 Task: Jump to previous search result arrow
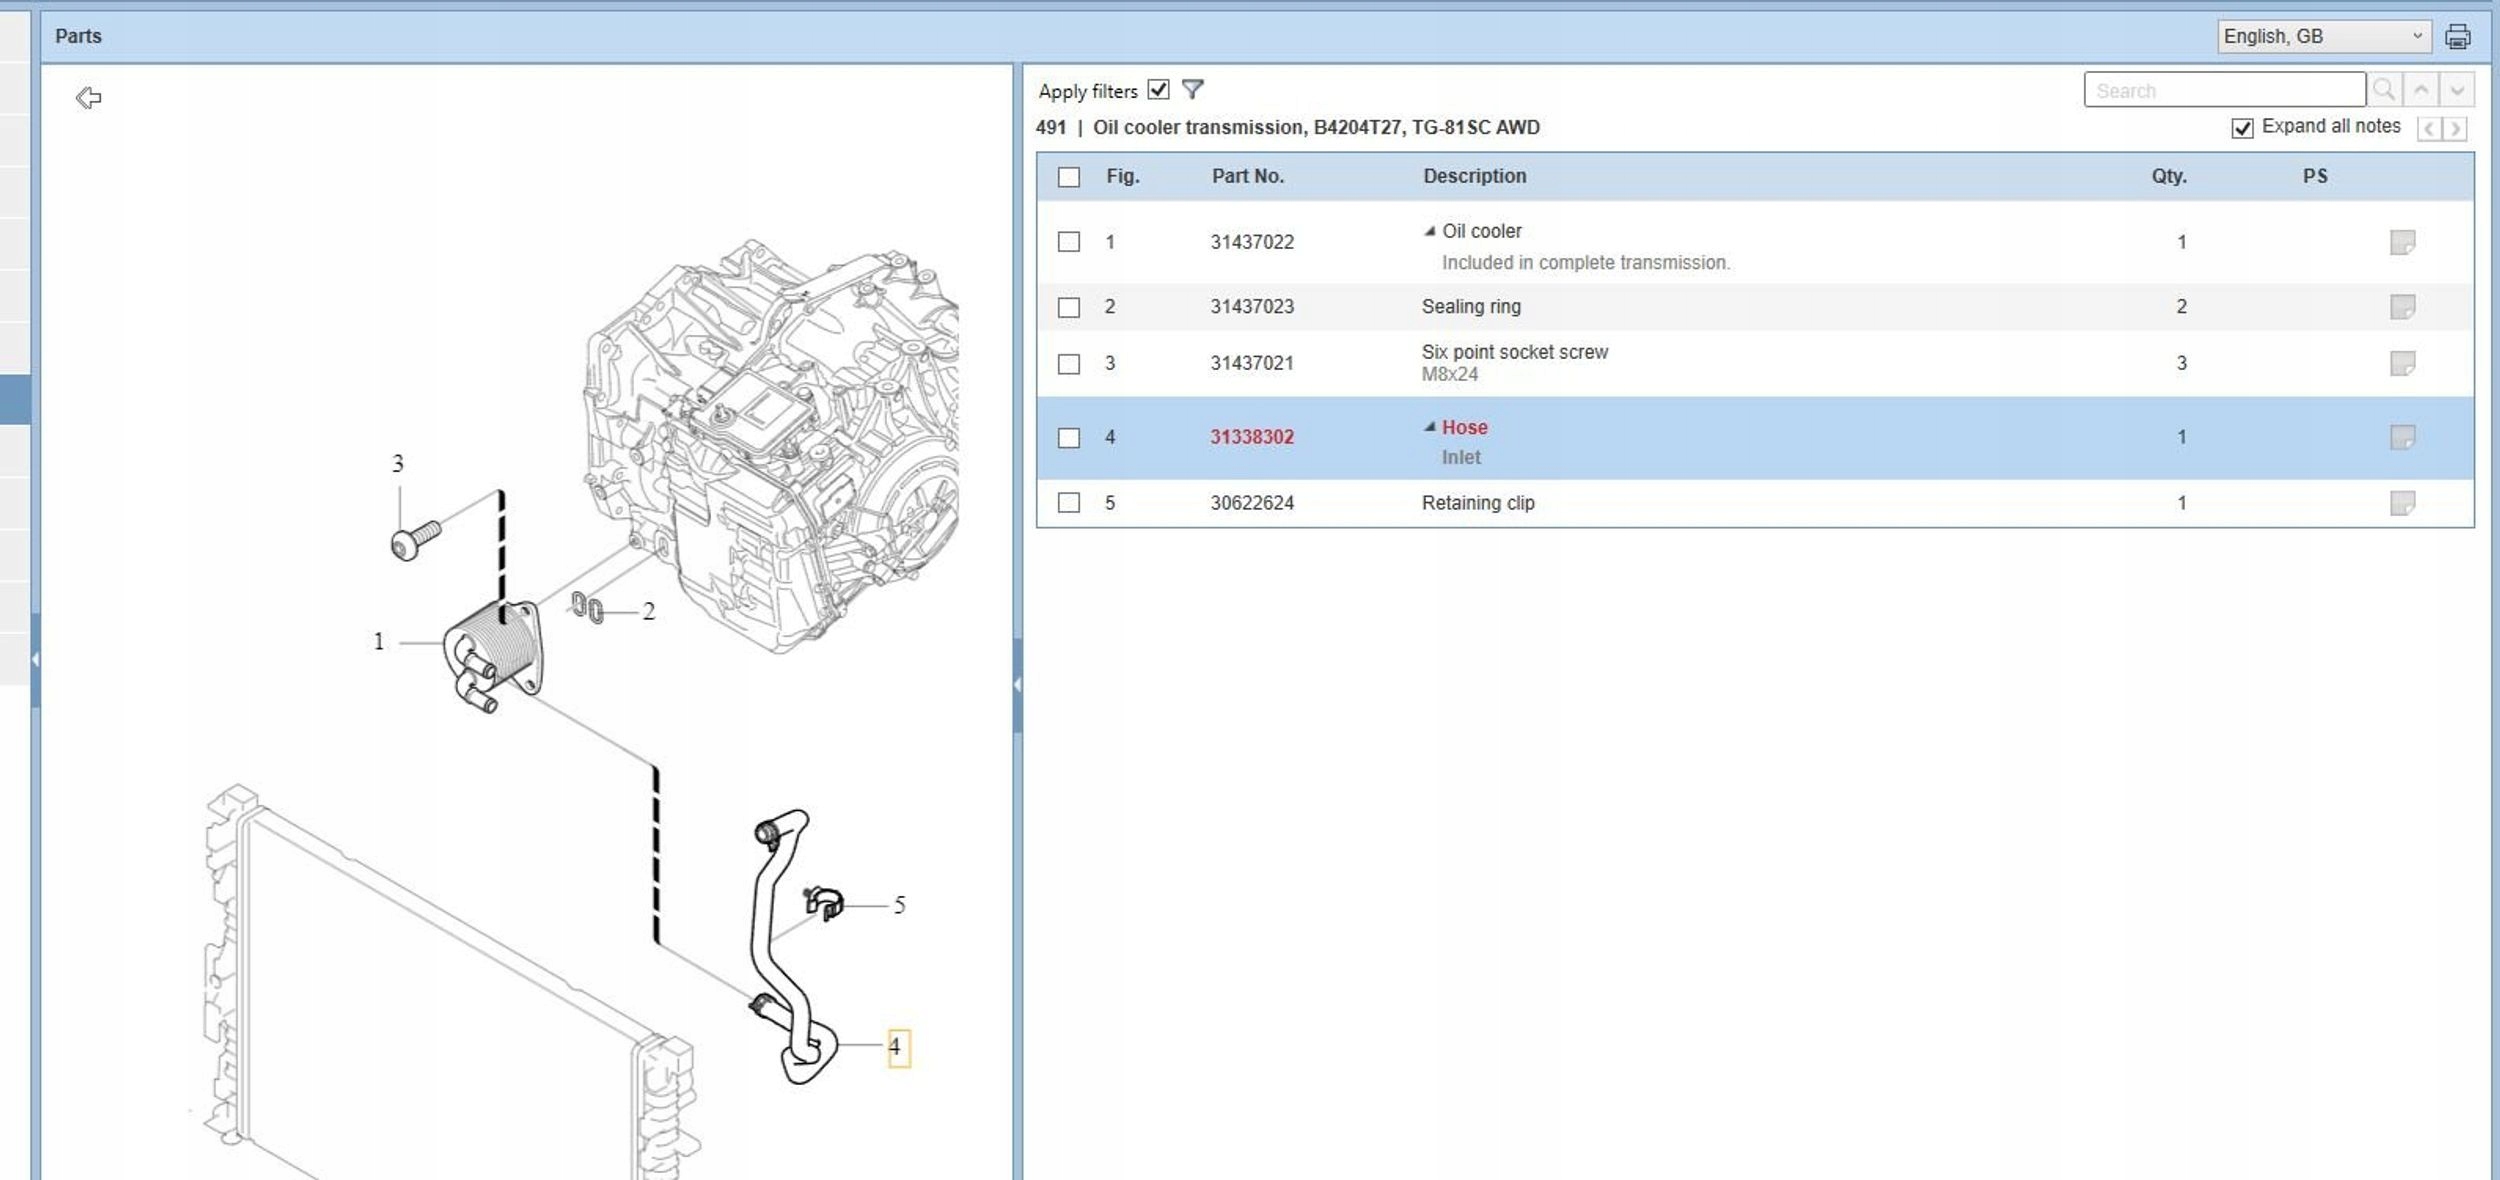[x=2421, y=90]
